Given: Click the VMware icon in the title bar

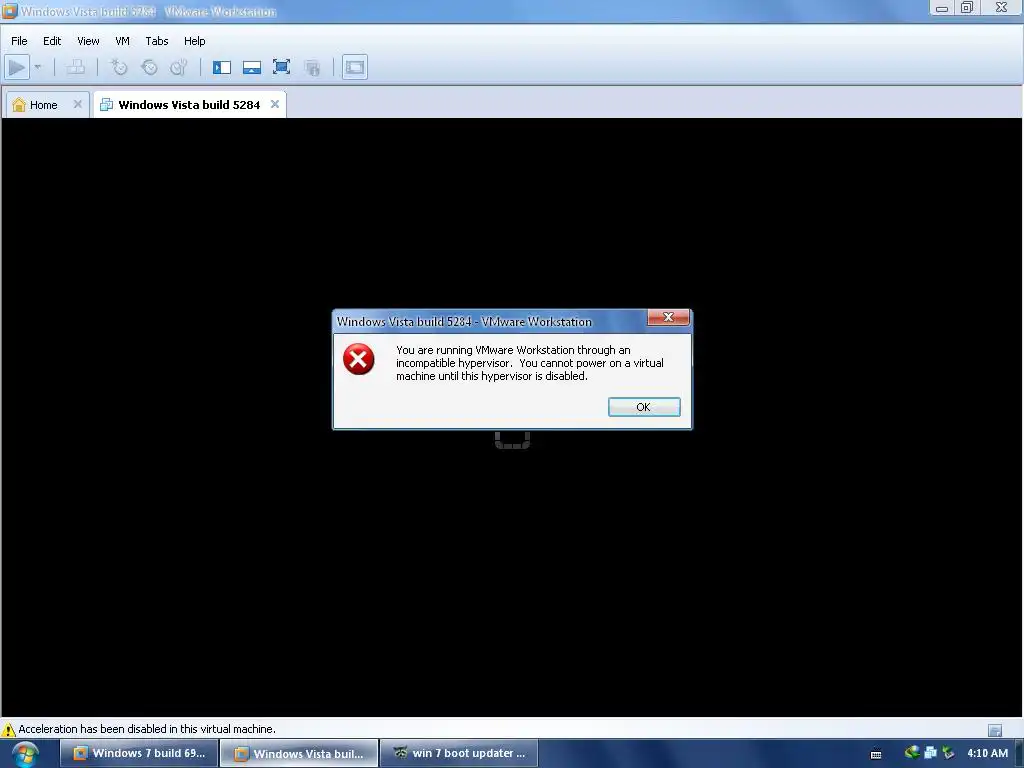Looking at the screenshot, I should 9,10.
